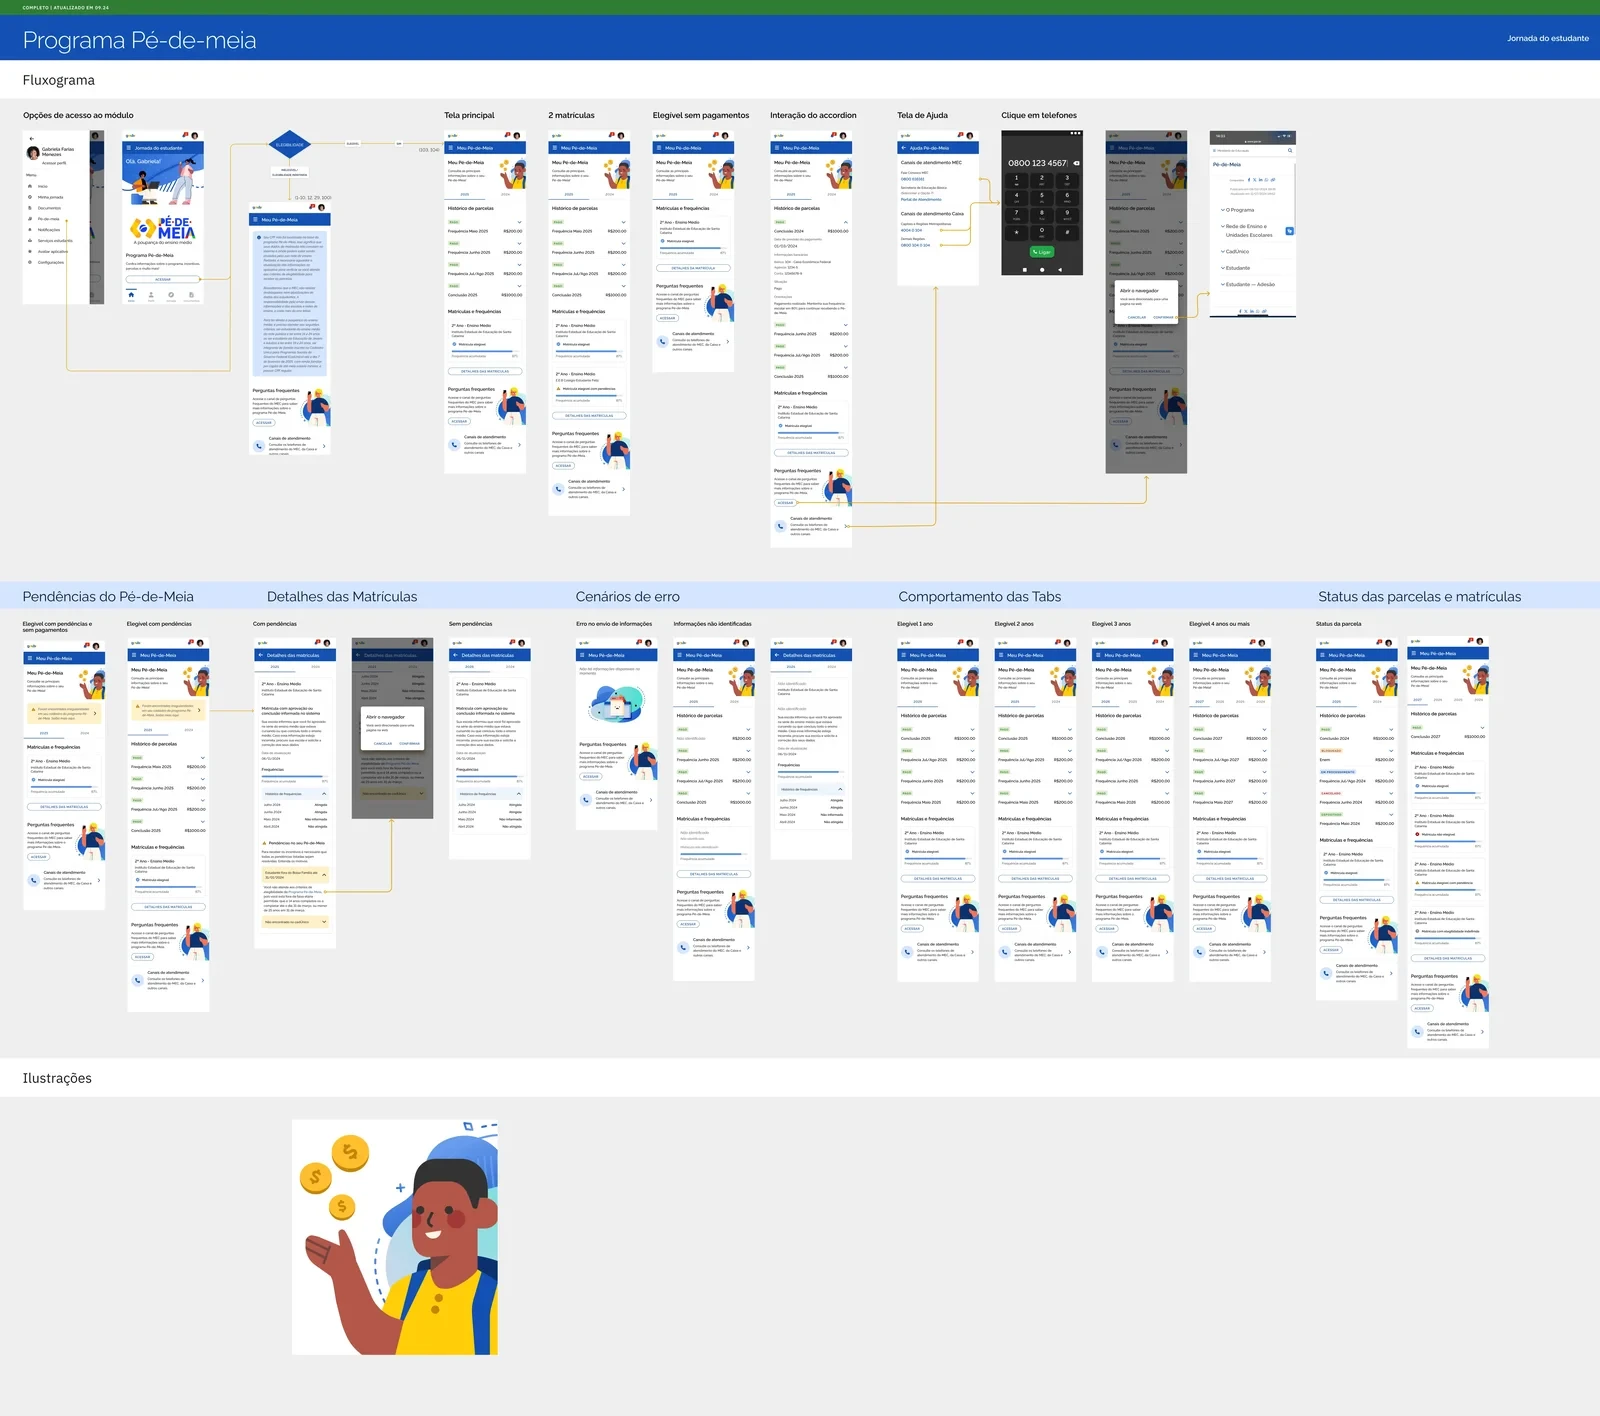Expand the Frequência Maio 2025 row chevron on Tela principal
The image size is (1600, 1416).
pos(519,223)
